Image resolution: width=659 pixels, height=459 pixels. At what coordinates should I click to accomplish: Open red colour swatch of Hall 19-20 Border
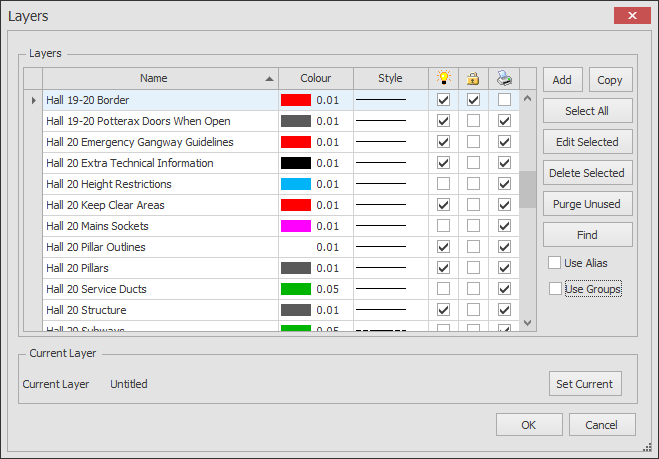[x=296, y=100]
